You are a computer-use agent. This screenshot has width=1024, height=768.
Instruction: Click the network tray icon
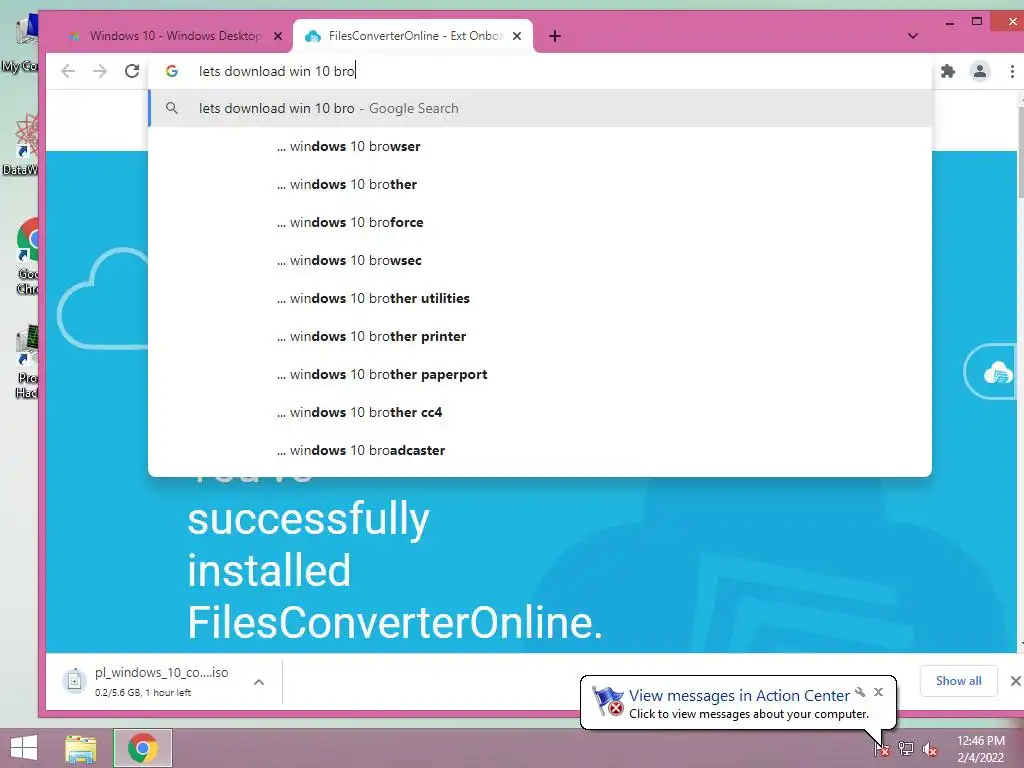coord(906,748)
